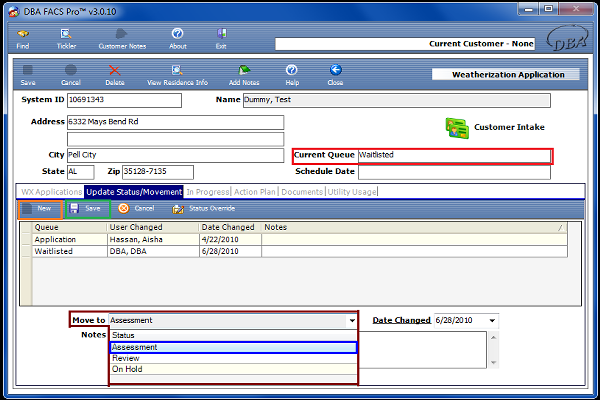Open the Tickler tool

pos(65,35)
